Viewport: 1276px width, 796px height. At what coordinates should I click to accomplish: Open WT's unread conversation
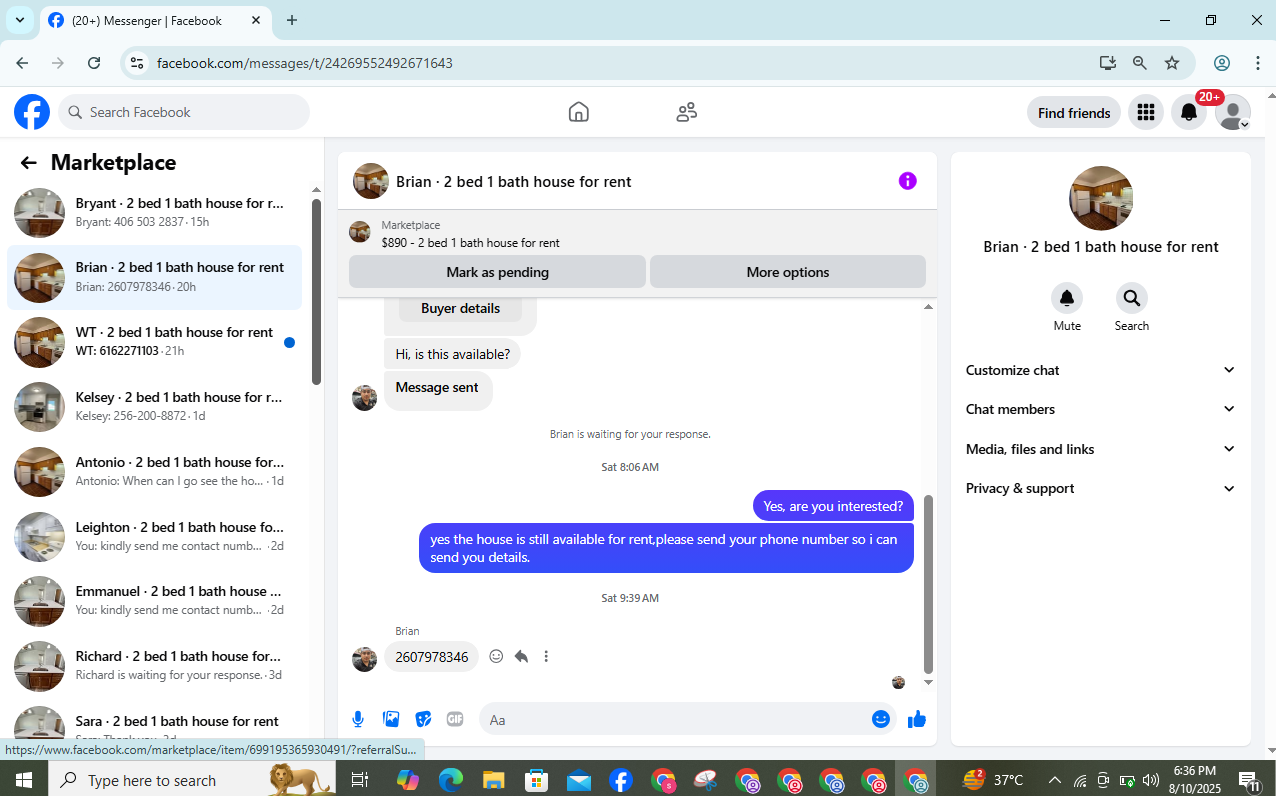[x=155, y=342]
